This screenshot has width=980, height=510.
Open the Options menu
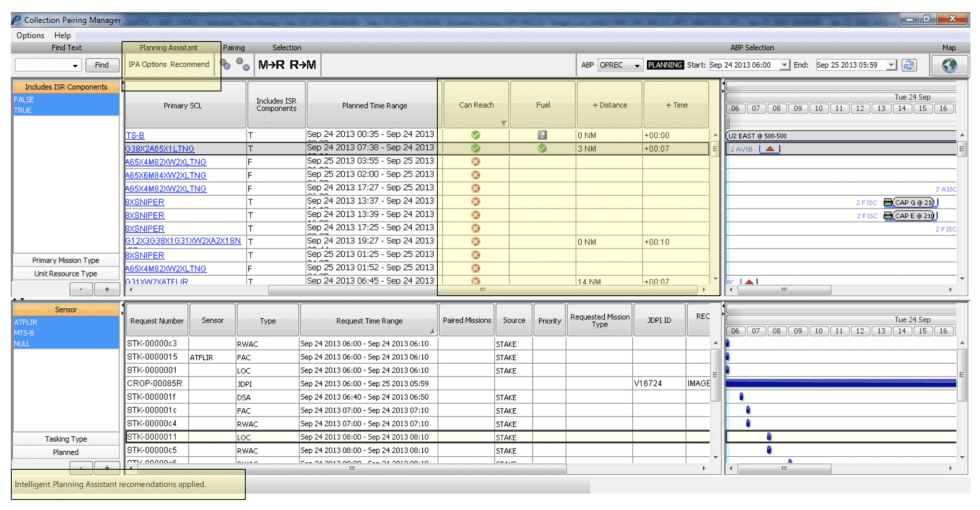(x=30, y=36)
